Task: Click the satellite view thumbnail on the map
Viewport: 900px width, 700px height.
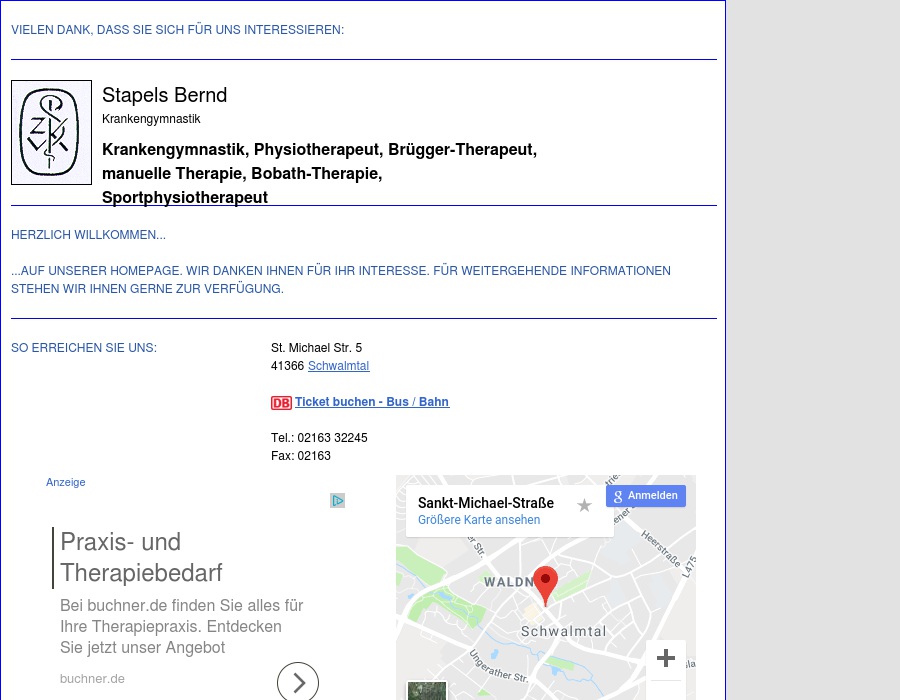Action: pyautogui.click(x=427, y=691)
